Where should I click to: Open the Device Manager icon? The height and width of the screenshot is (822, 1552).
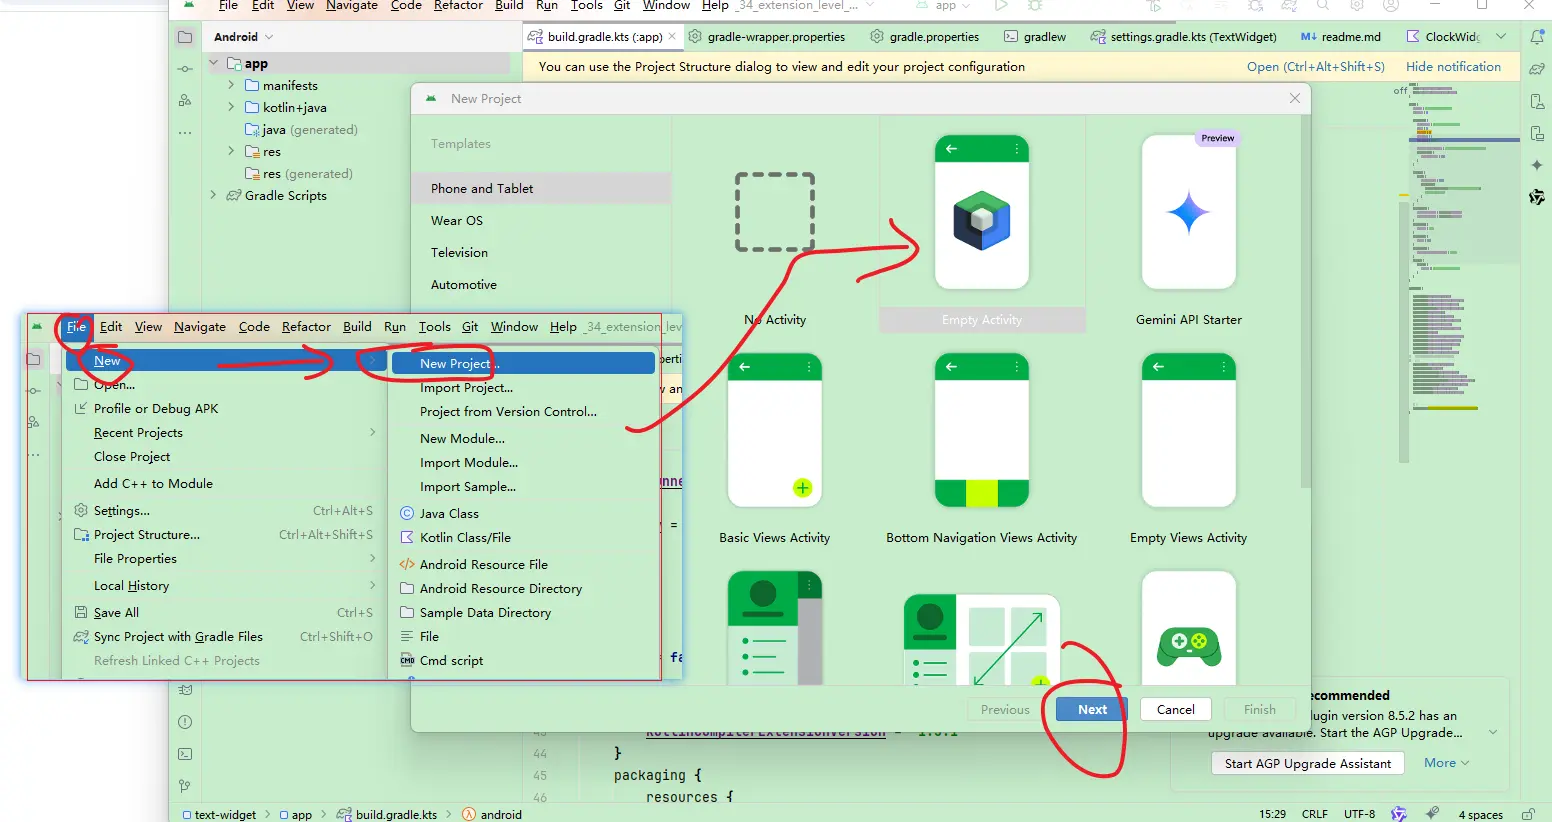click(1537, 101)
